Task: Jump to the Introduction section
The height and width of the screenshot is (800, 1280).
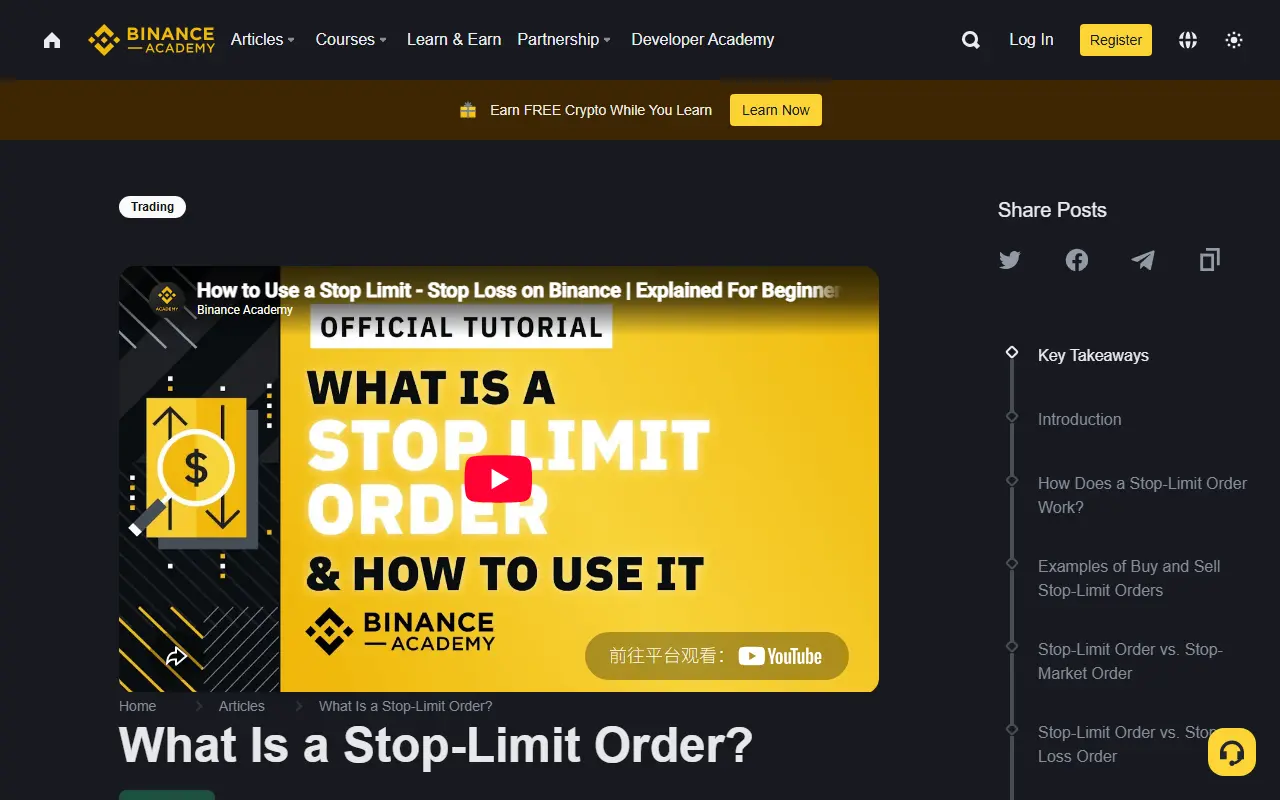Action: point(1080,419)
